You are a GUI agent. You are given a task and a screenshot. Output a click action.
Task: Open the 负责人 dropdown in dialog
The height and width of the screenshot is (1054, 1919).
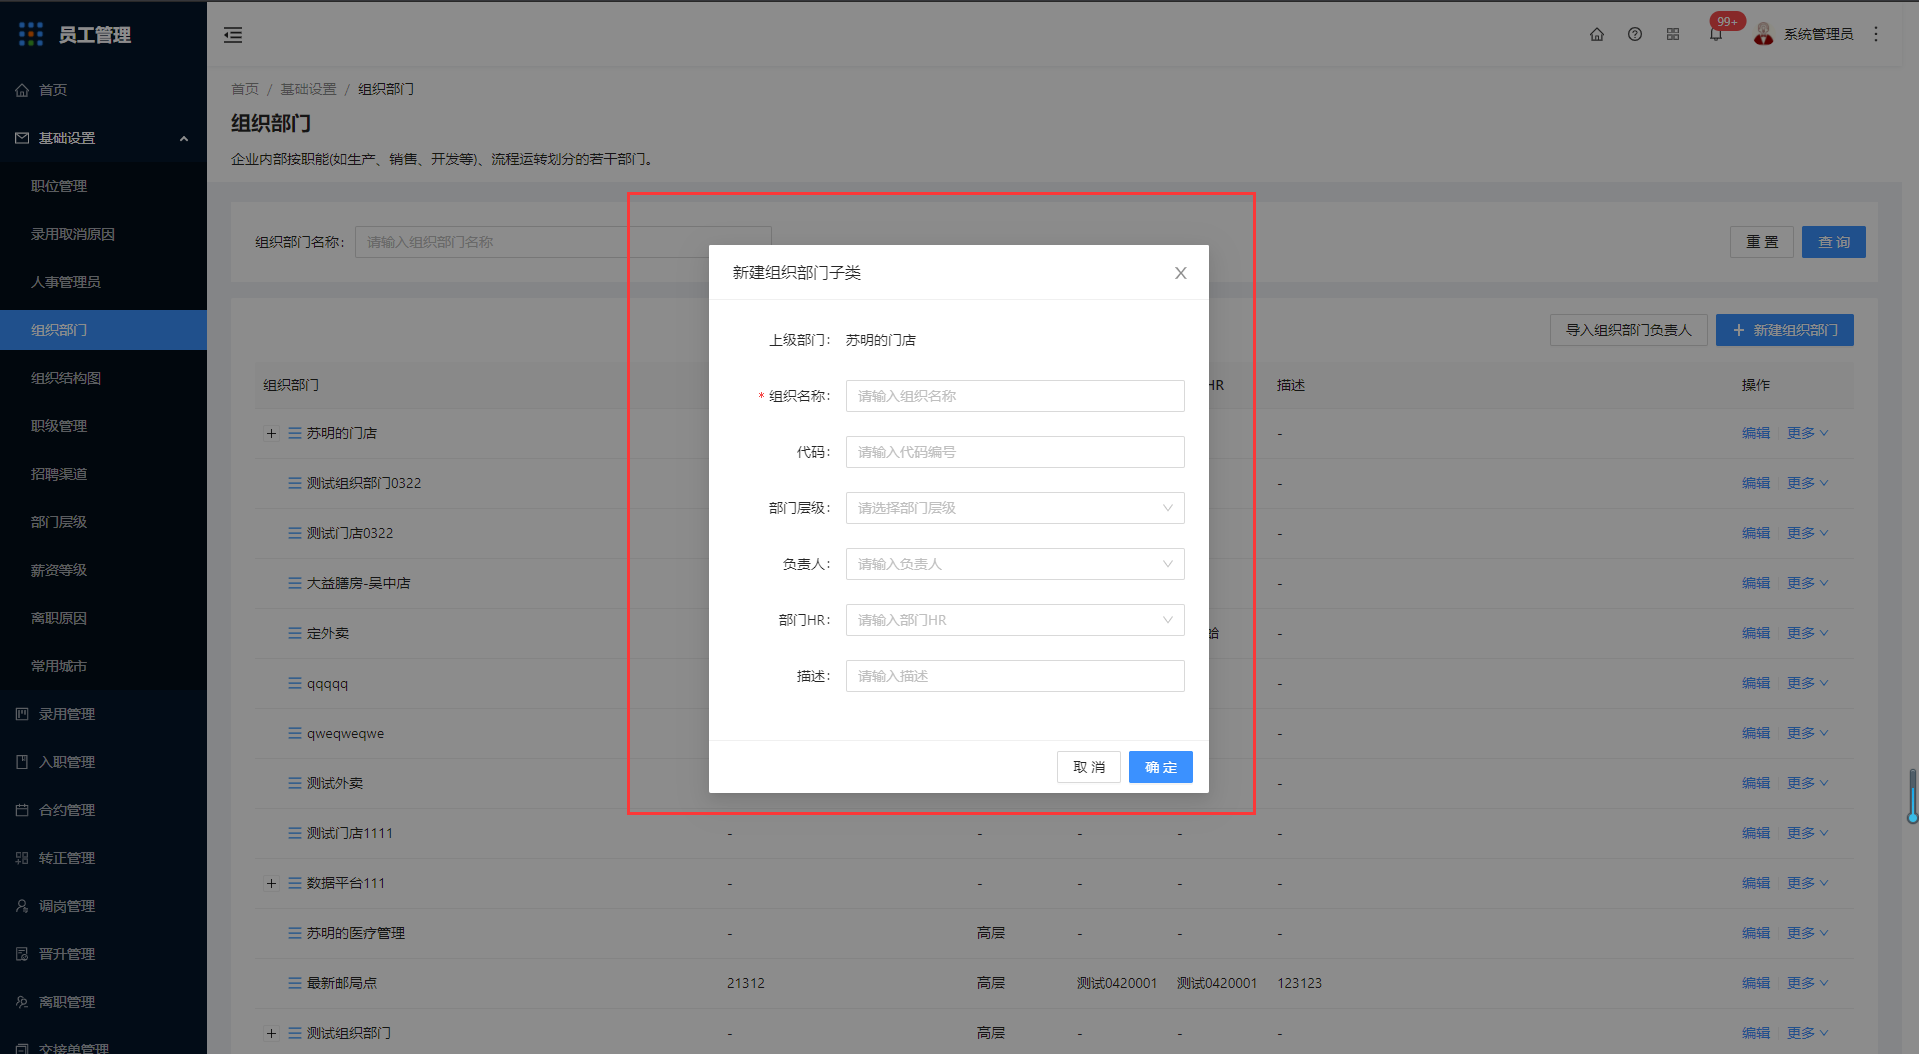(1015, 564)
